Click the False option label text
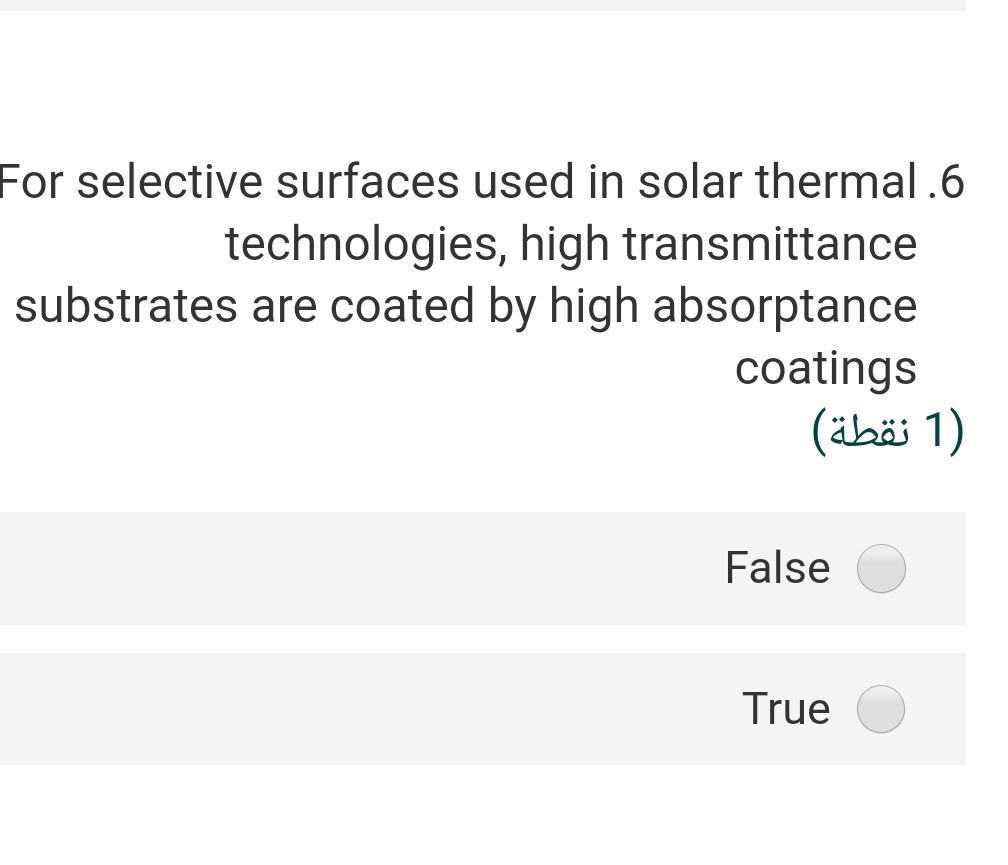 (x=777, y=567)
